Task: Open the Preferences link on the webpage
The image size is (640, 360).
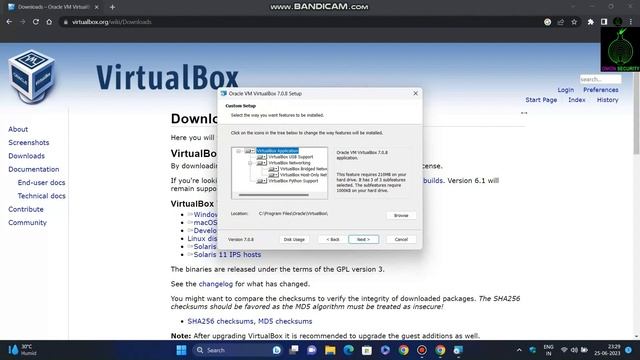Action: coord(600,90)
